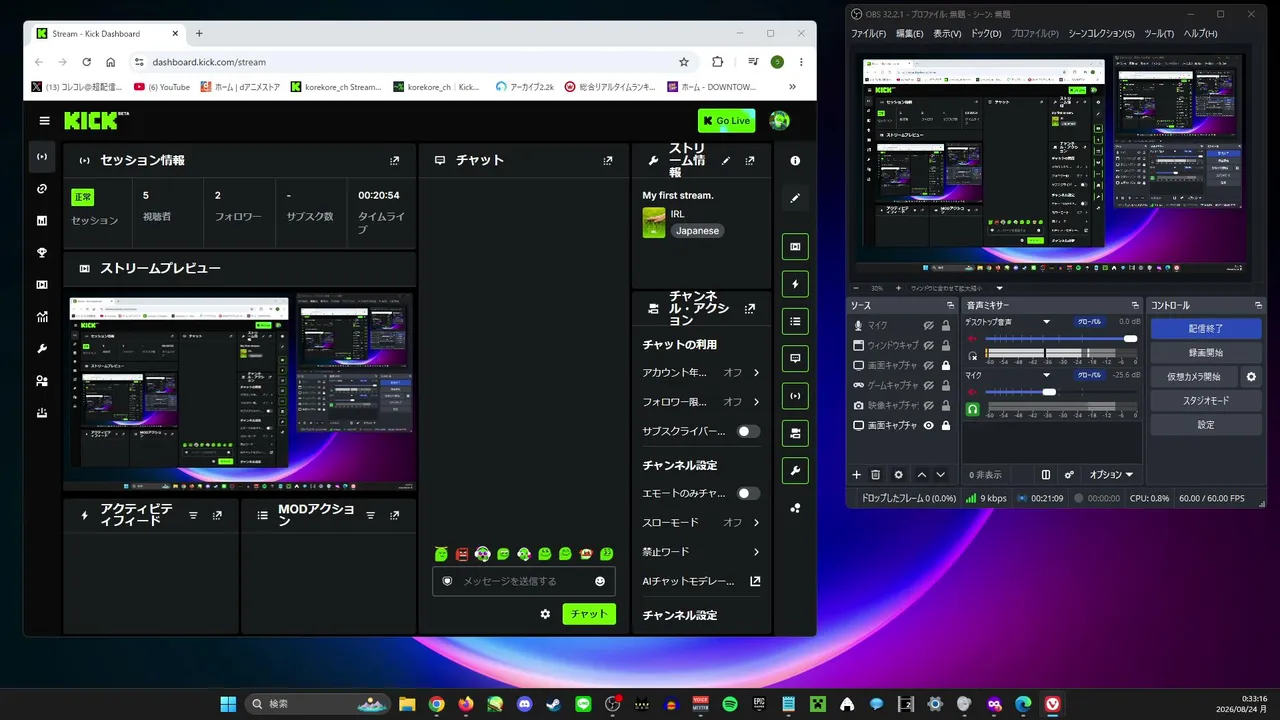Start recording with 録画開始 in OBS
The width and height of the screenshot is (1280, 720).
pyautogui.click(x=1206, y=353)
